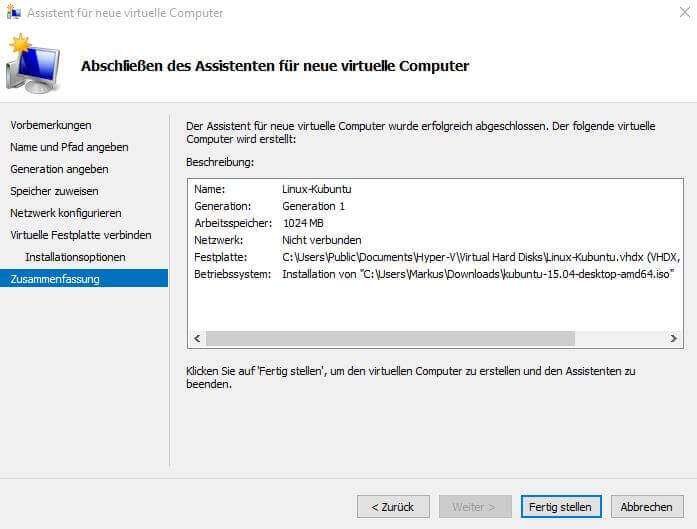Click the paragraph beginning 'Der Assistent für neue'

421,132
